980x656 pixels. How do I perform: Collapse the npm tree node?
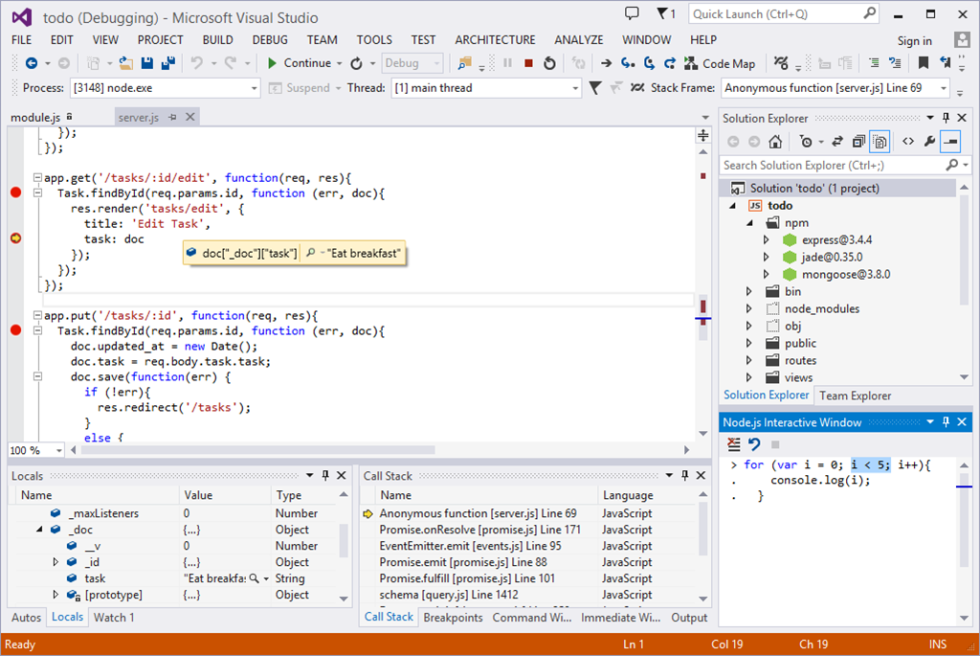747,222
